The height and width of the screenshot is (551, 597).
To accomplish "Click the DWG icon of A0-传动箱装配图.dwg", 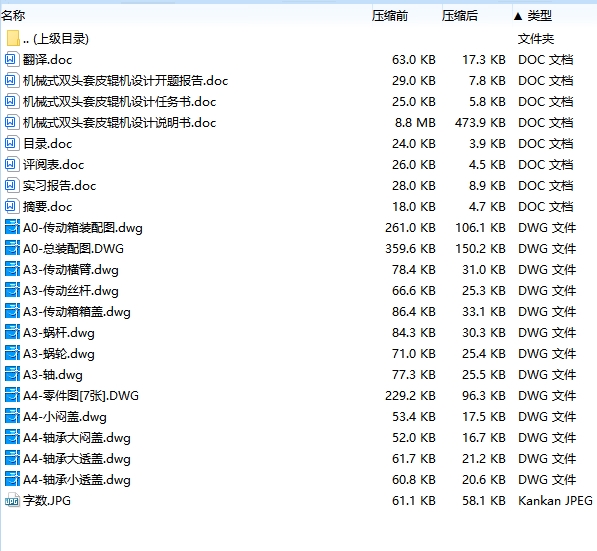I will coord(12,227).
